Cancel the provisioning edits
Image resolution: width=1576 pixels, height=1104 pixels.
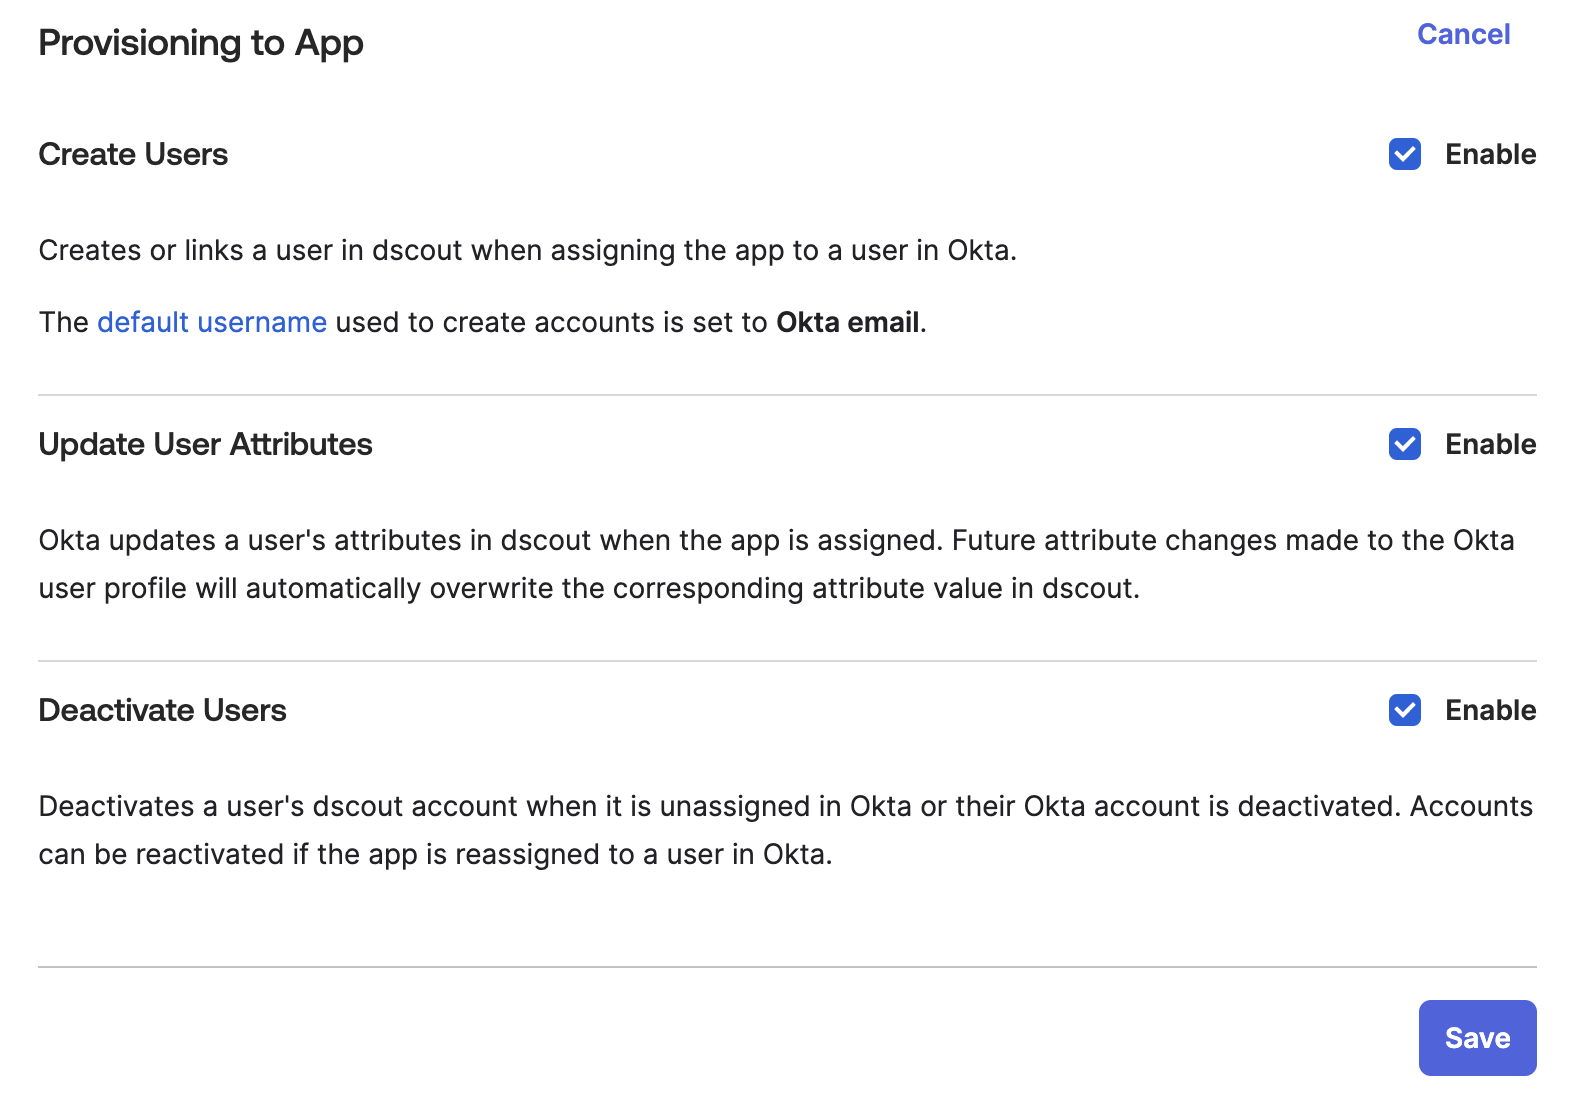coord(1463,34)
